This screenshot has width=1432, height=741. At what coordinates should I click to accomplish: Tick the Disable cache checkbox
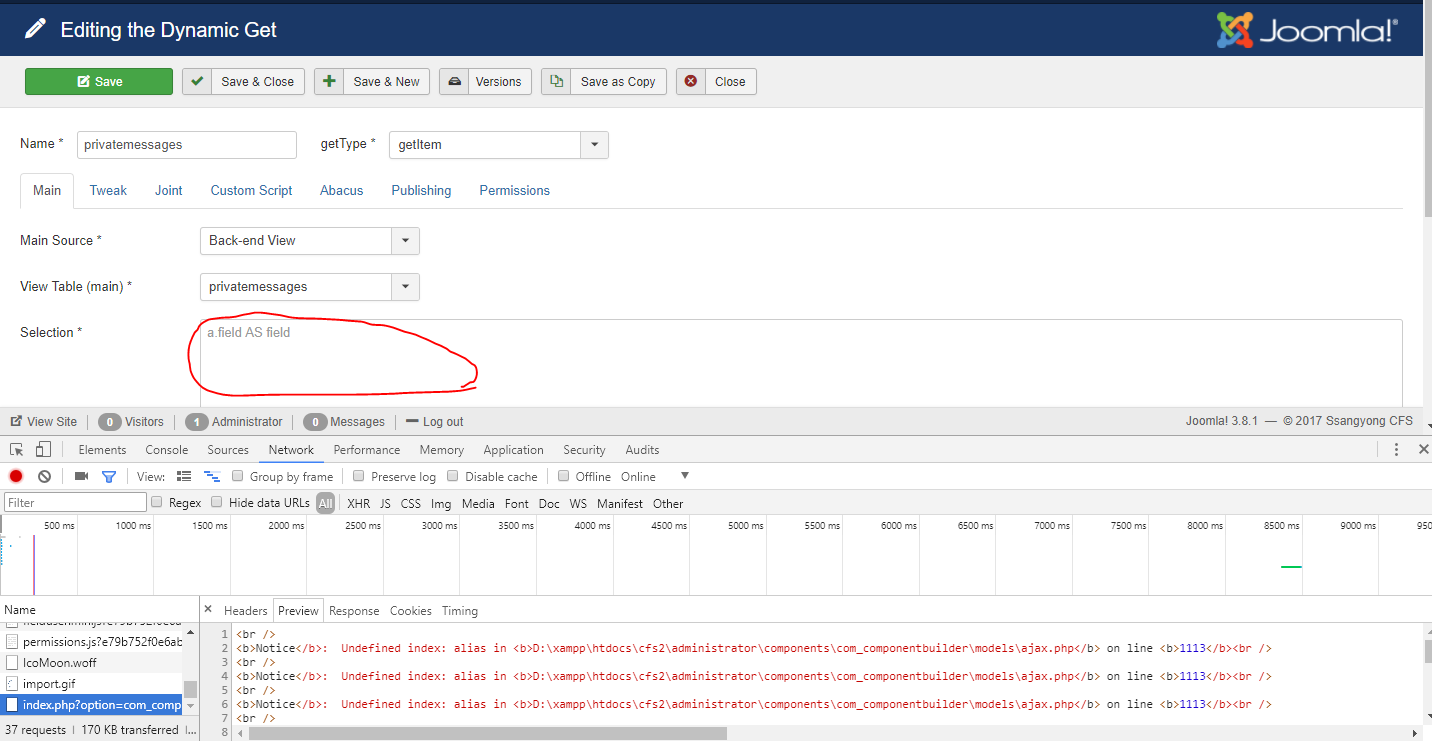coord(453,477)
